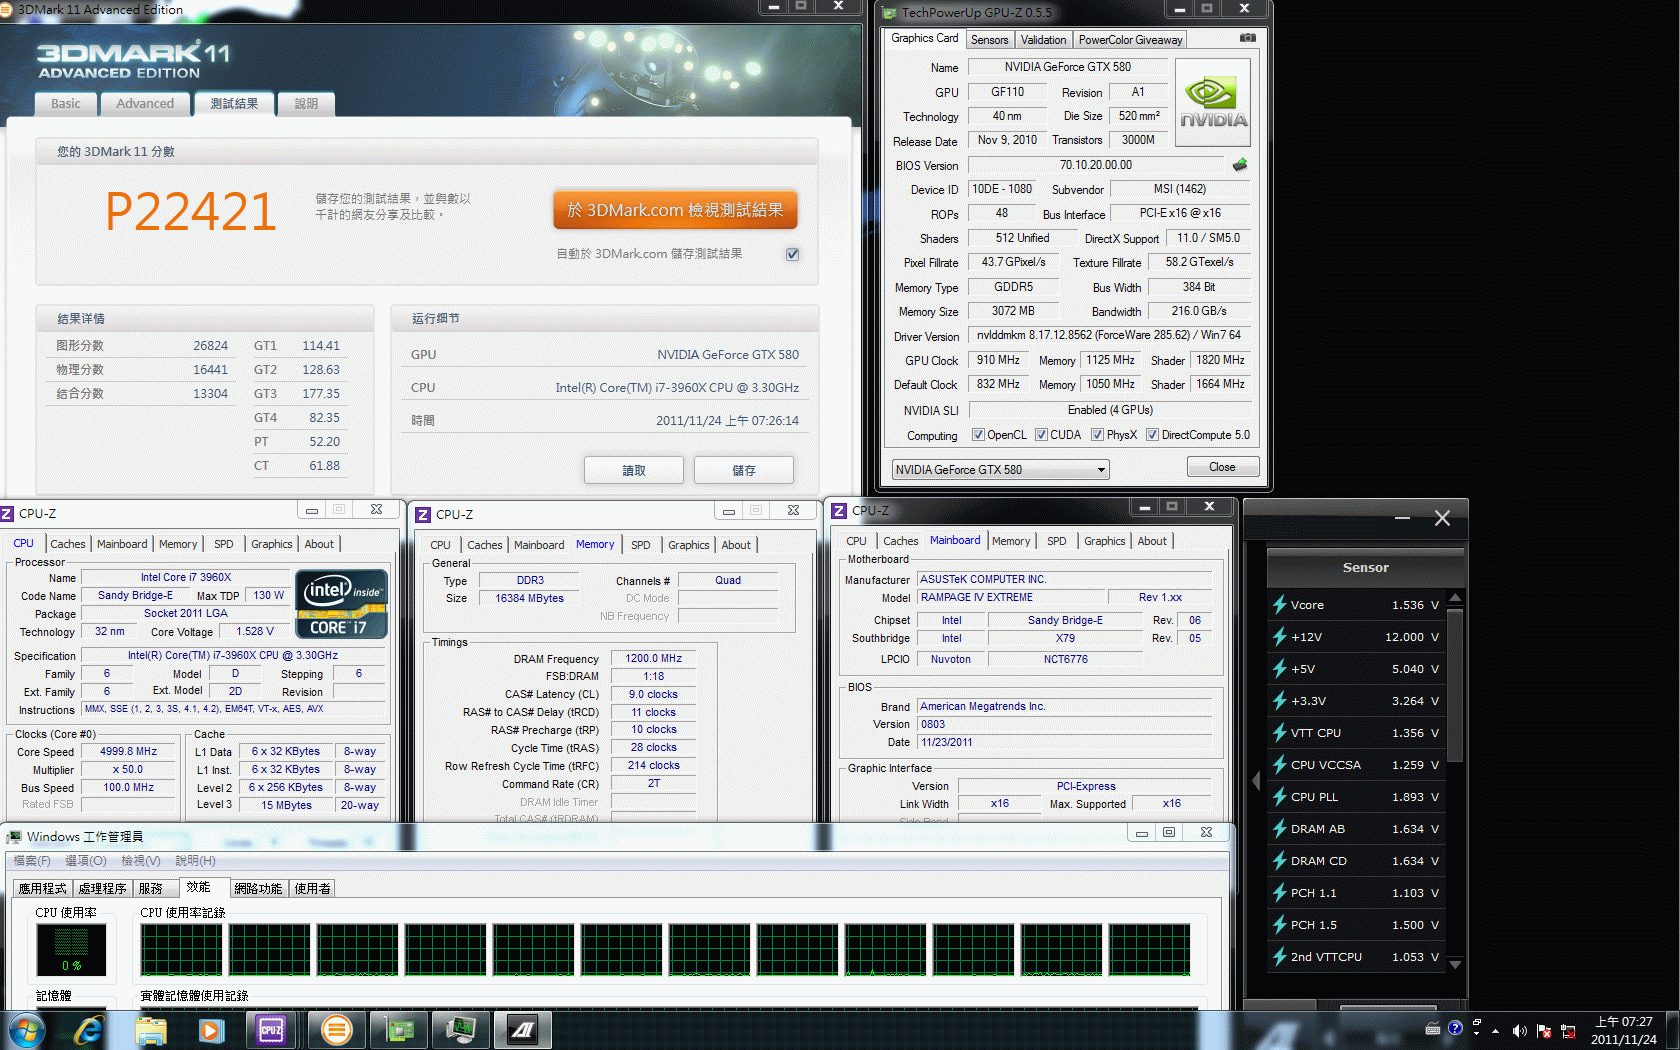The height and width of the screenshot is (1050, 1680).
Task: Open the Sensors tab in GPU-Z
Action: point(989,40)
